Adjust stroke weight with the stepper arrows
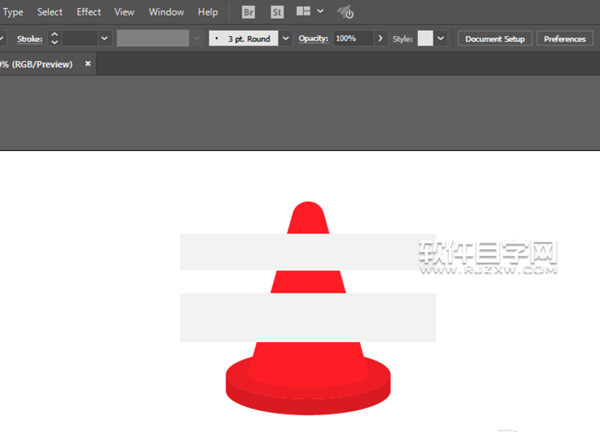This screenshot has width=600, height=432. (x=54, y=38)
